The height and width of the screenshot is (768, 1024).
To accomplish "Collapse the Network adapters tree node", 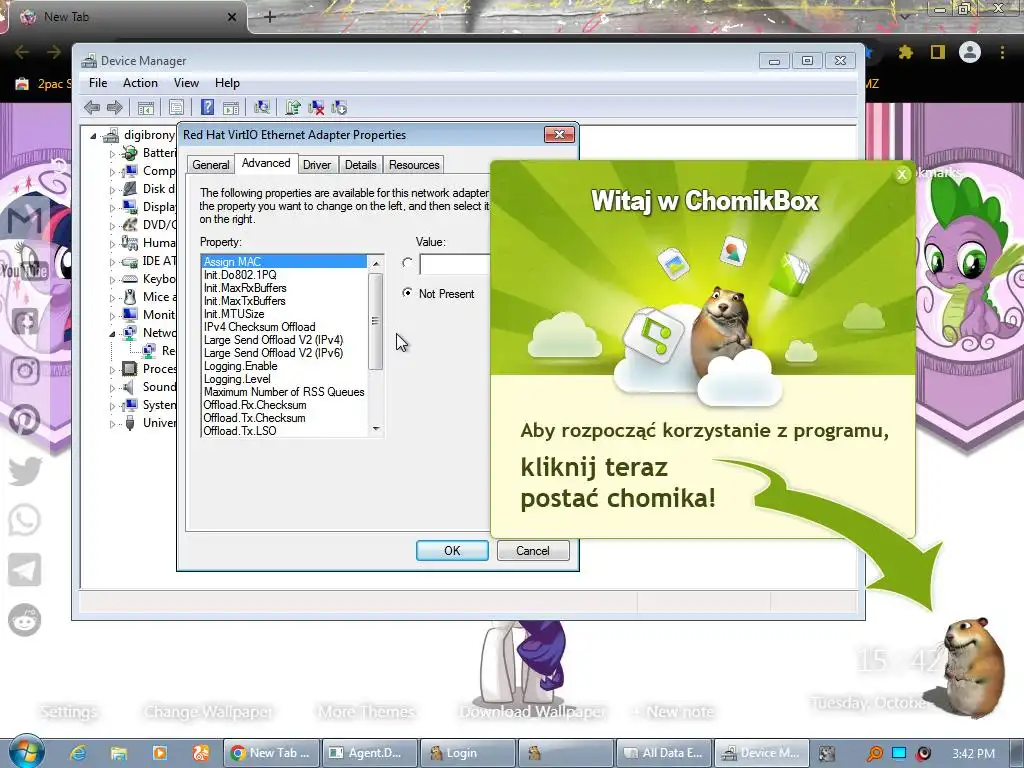I will tap(112, 334).
